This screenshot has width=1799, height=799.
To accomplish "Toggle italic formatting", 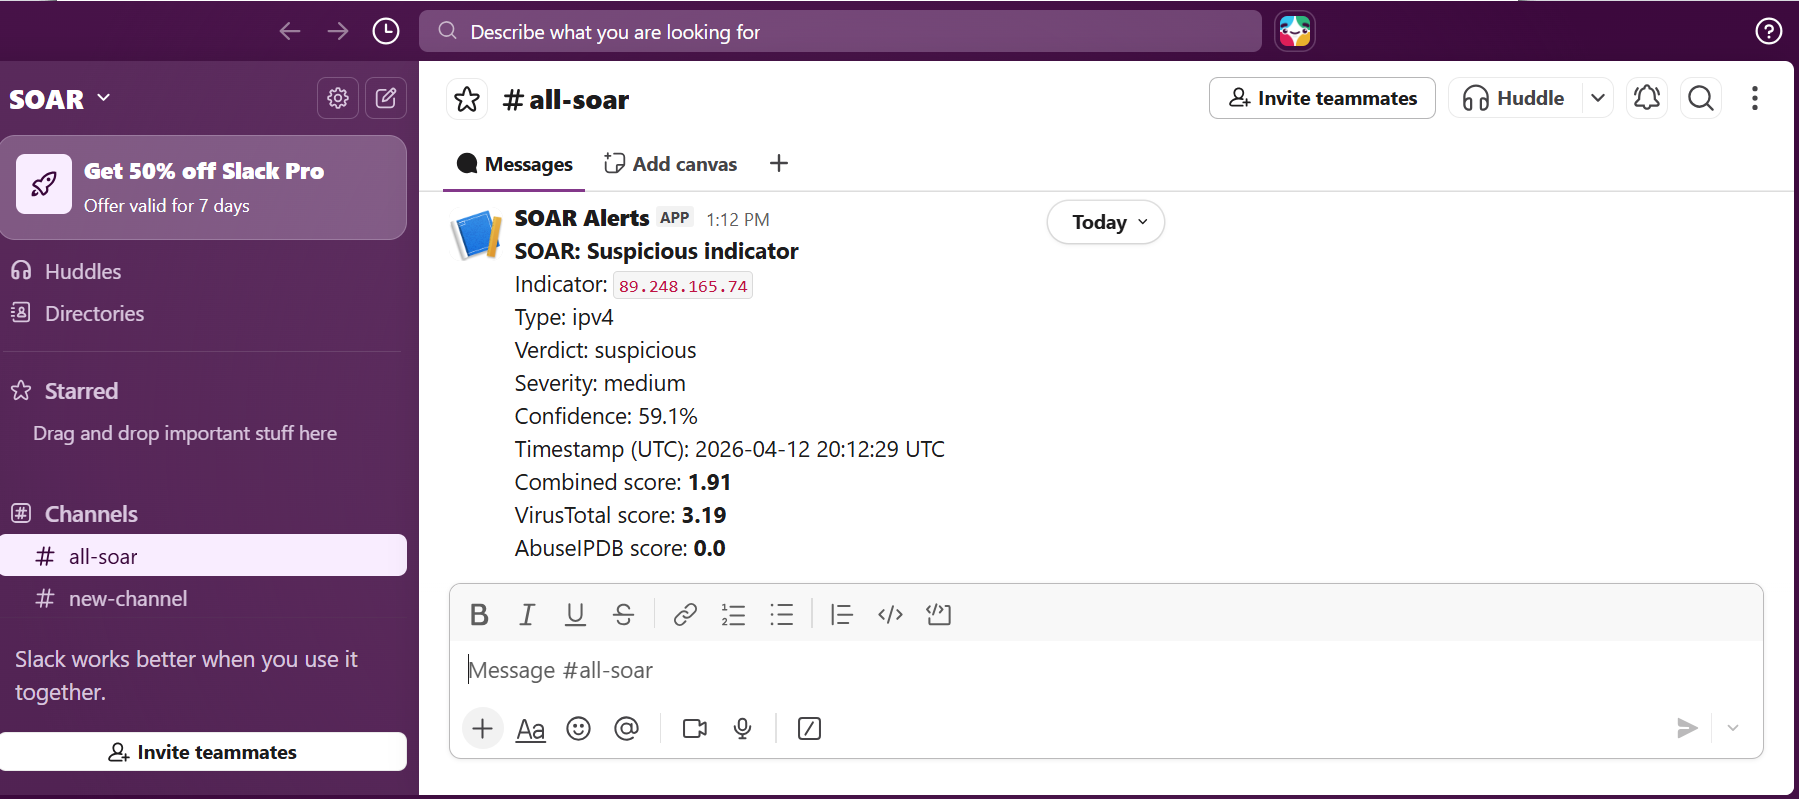I will click(527, 614).
